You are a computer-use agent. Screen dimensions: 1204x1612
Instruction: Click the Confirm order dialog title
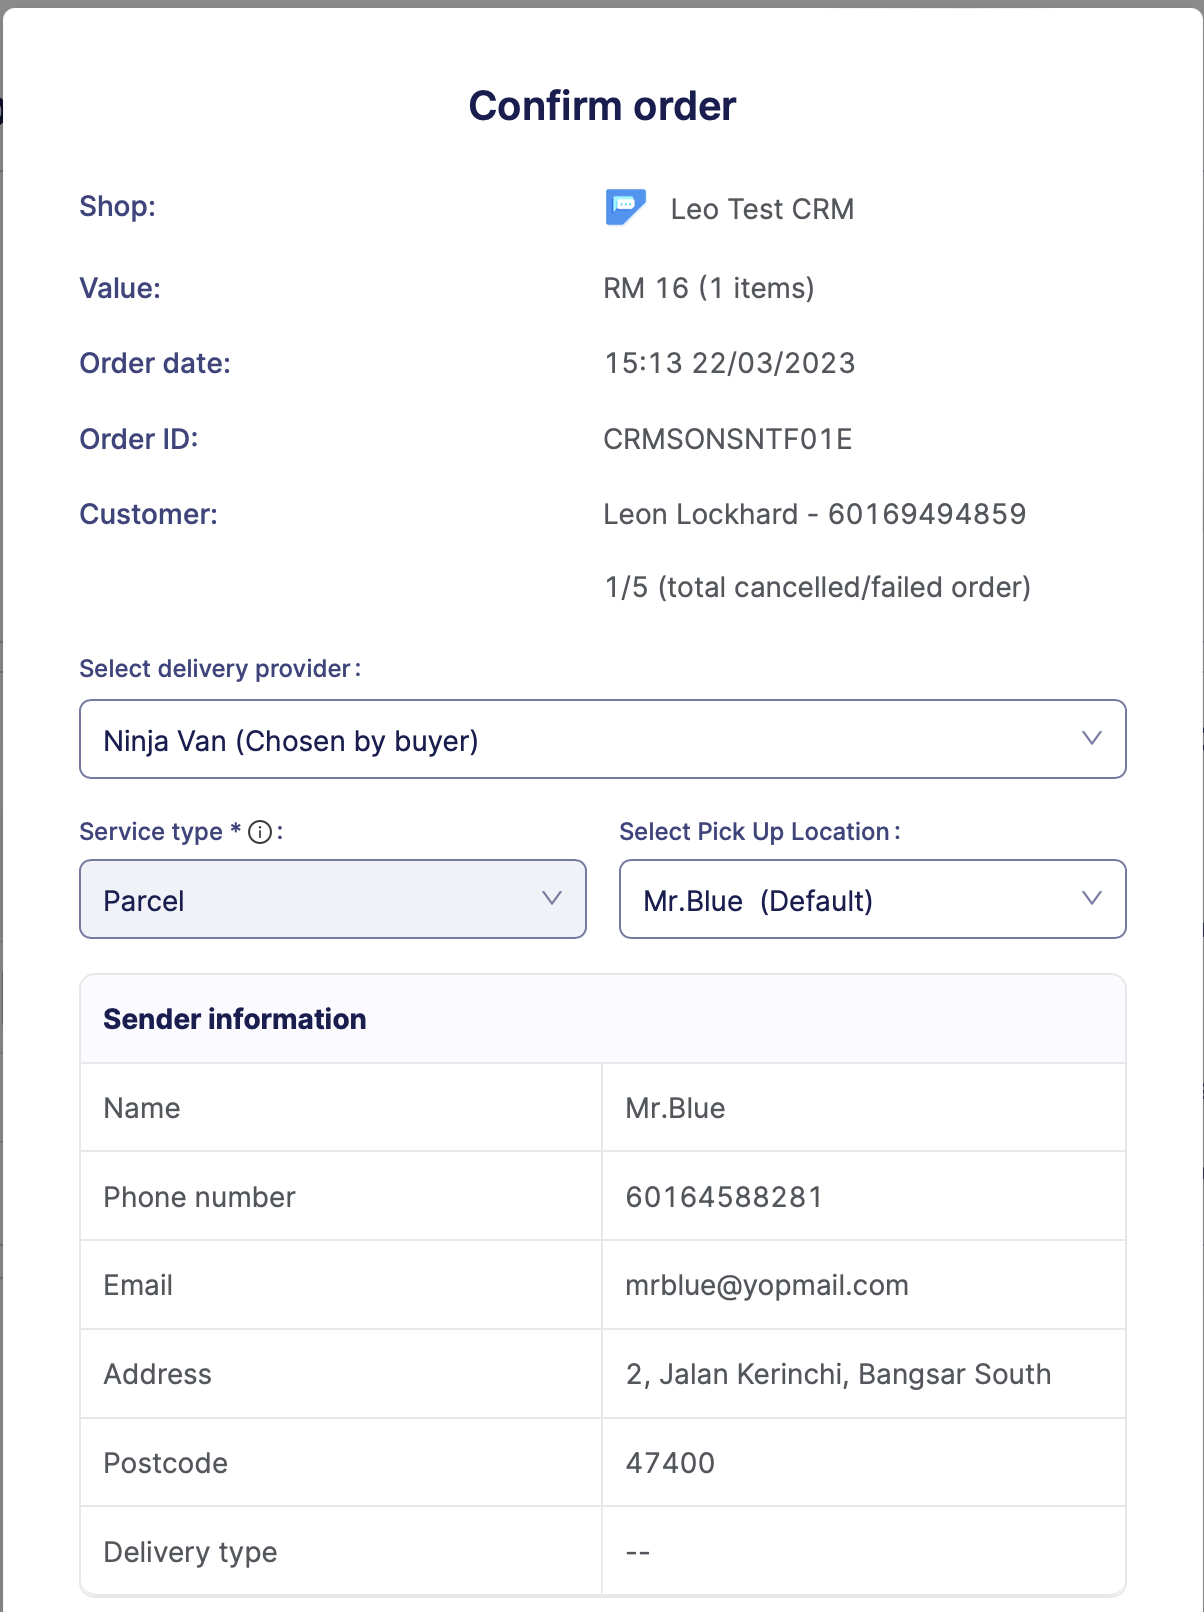602,106
